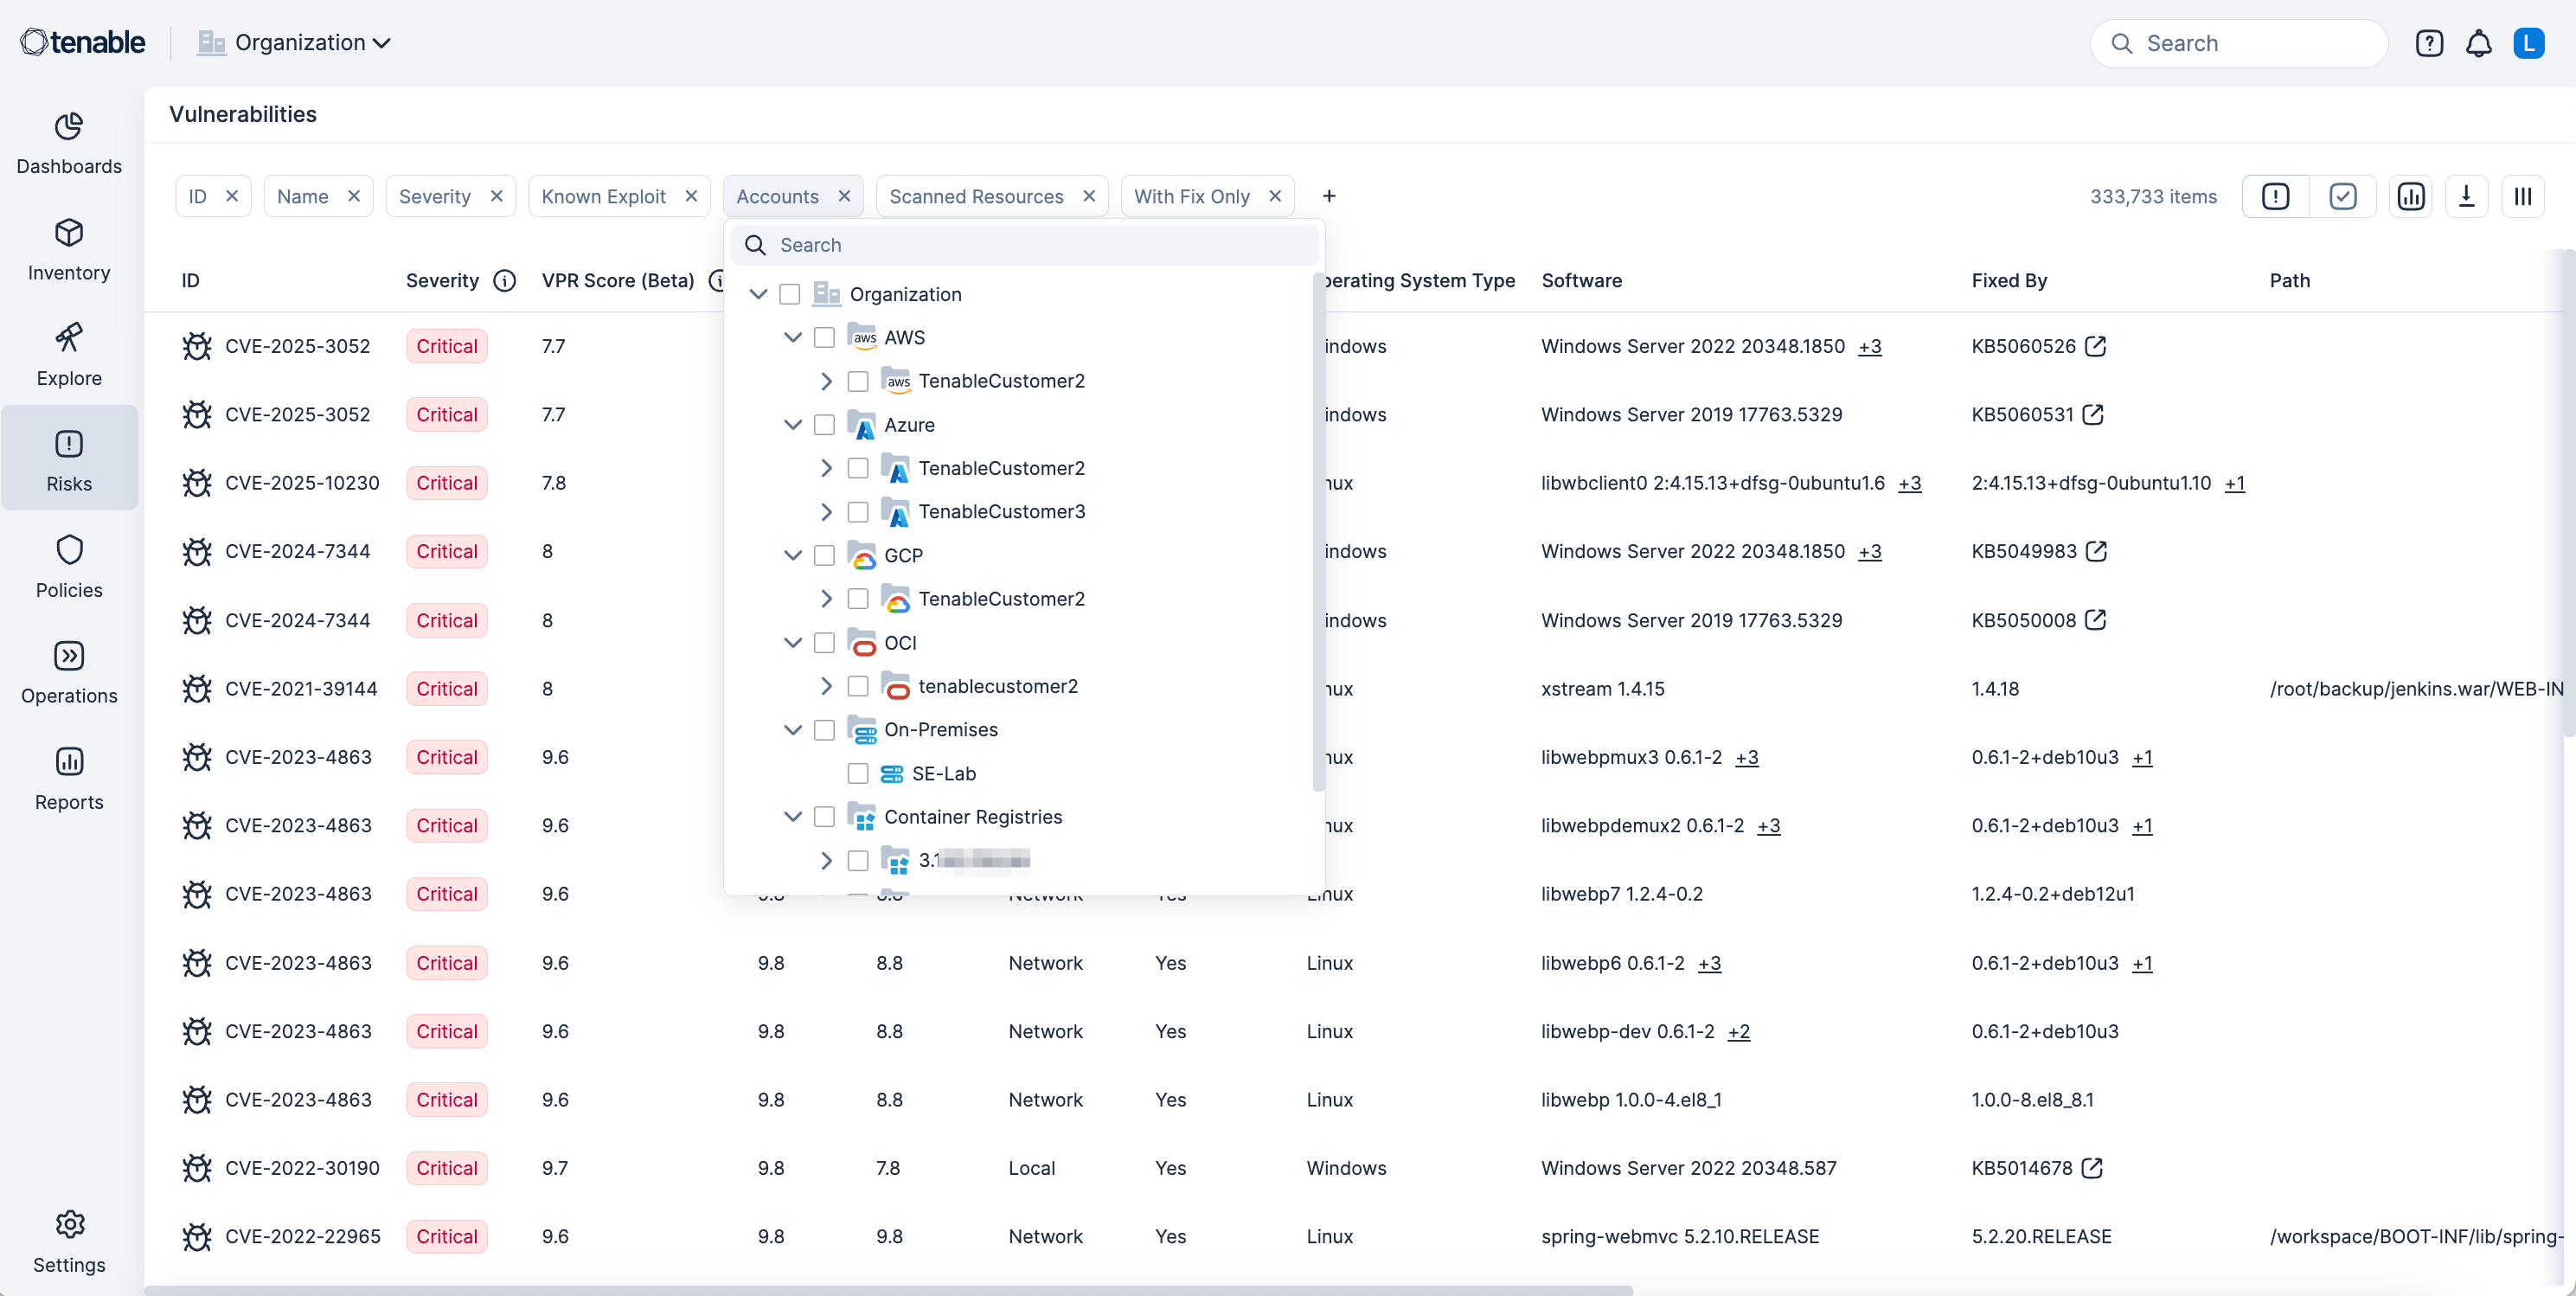Open the Reports section
The width and height of the screenshot is (2576, 1296).
tap(69, 778)
